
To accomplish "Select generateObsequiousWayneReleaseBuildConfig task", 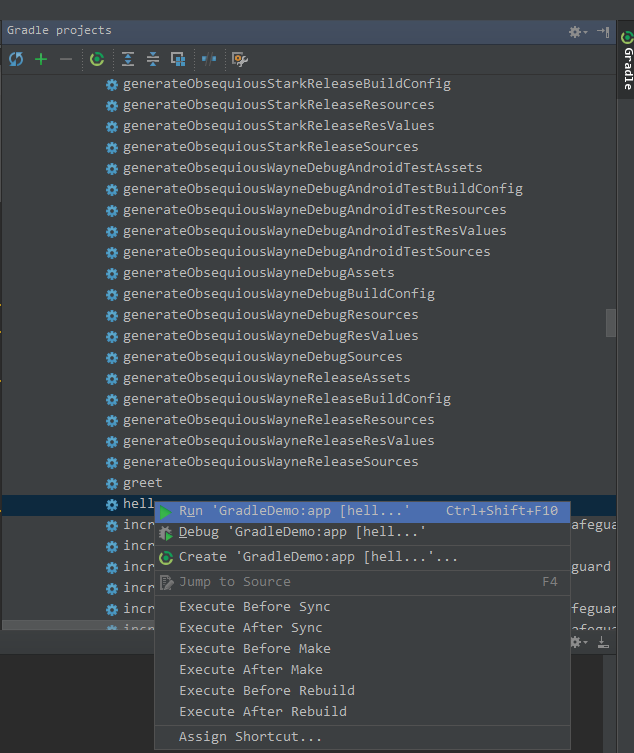I will (287, 399).
